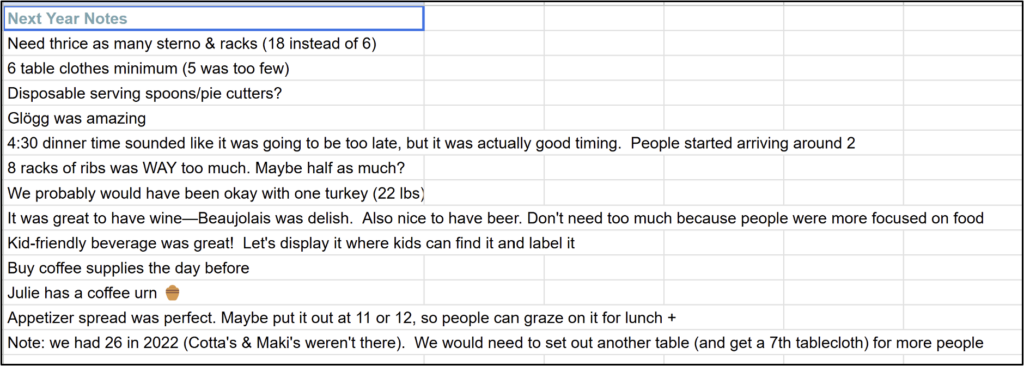Click the empty cell below the 2022 note
Screen dimensions: 1024x366
(x=214, y=360)
